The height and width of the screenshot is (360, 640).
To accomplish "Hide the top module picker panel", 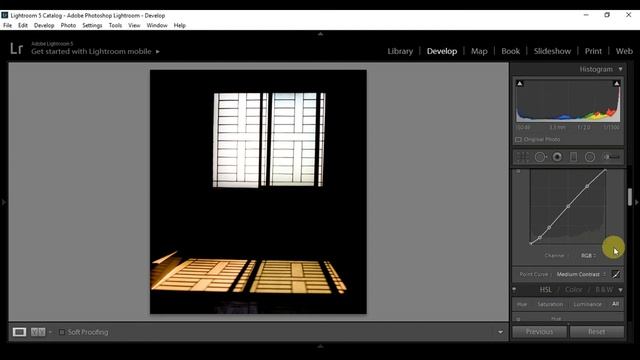I will click(x=320, y=34).
